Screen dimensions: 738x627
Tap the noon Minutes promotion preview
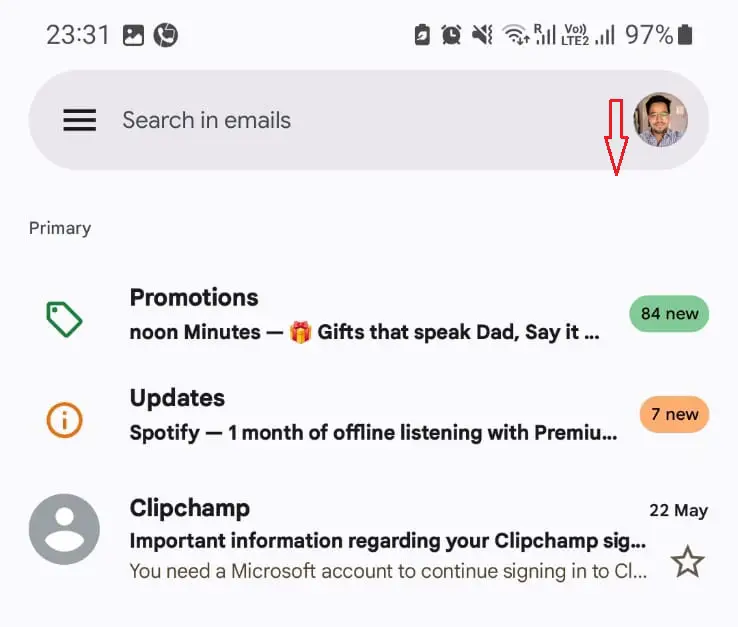364,333
